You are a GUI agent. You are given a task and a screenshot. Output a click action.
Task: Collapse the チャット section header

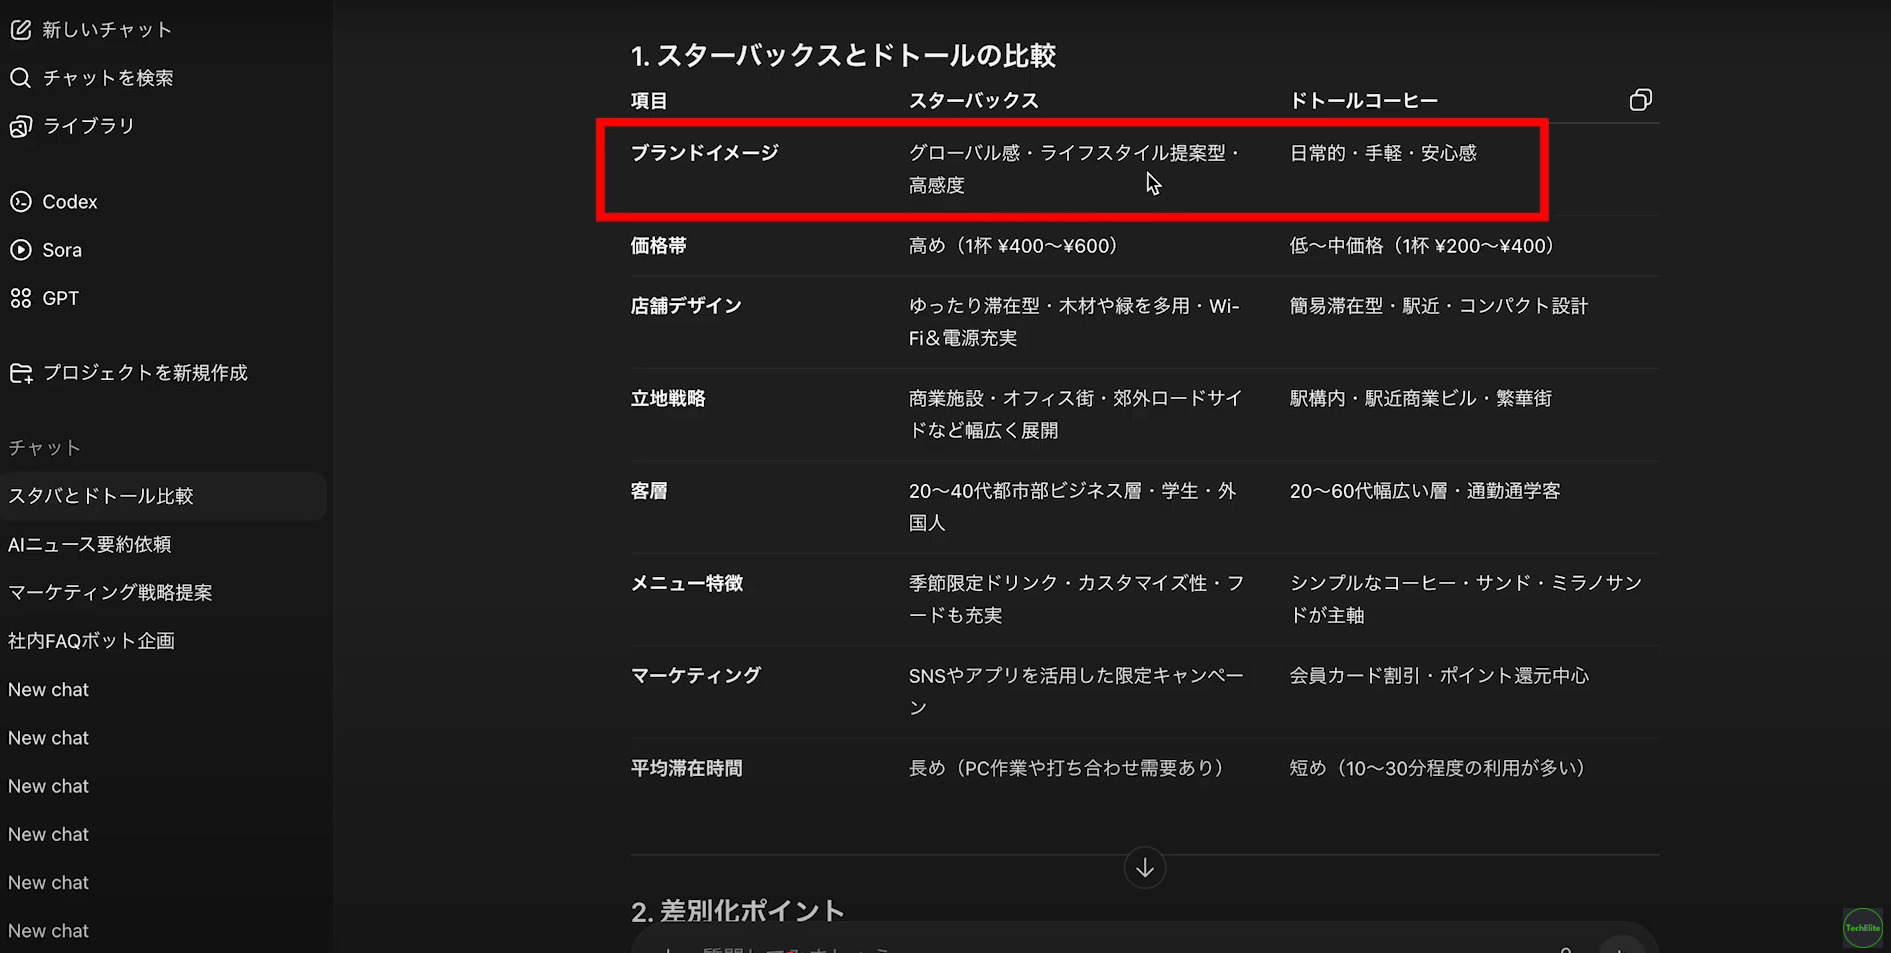[x=44, y=448]
